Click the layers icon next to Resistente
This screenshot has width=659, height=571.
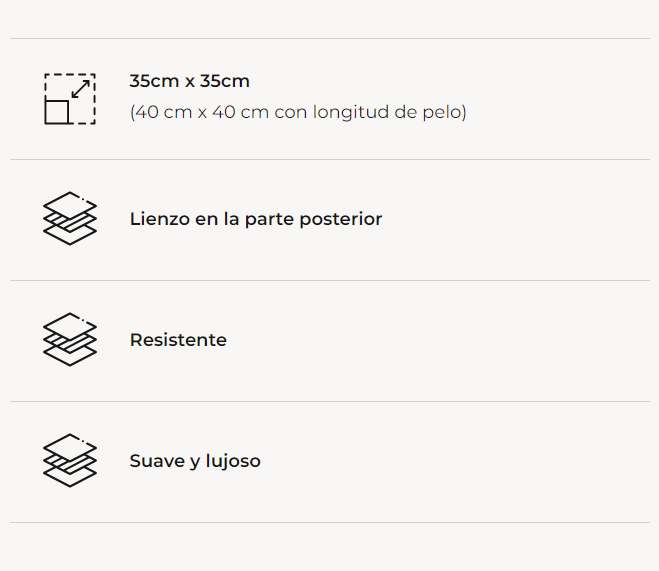[70, 339]
